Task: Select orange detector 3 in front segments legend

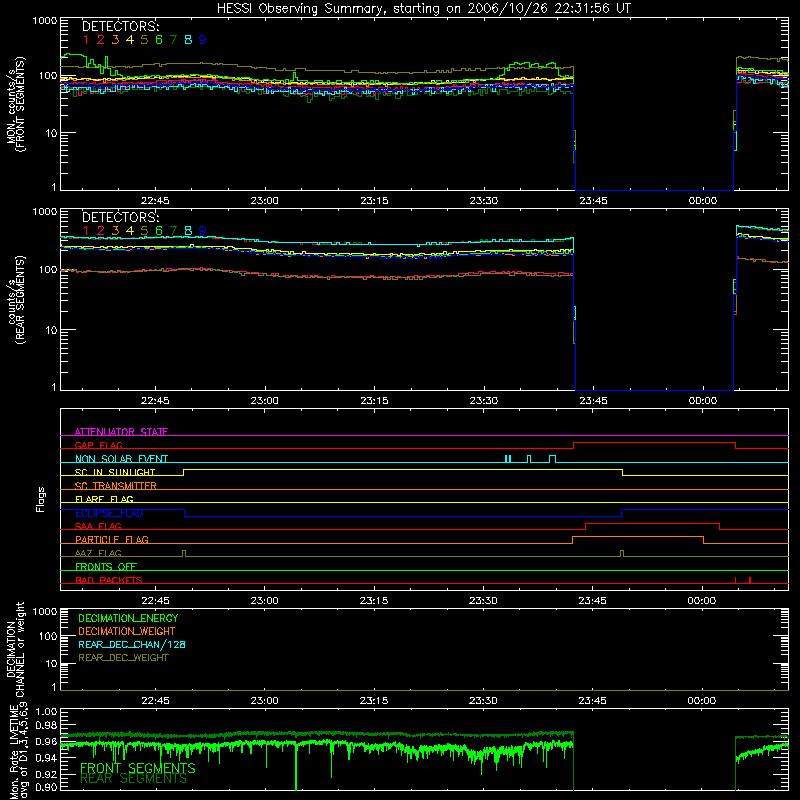Action: [x=115, y=40]
